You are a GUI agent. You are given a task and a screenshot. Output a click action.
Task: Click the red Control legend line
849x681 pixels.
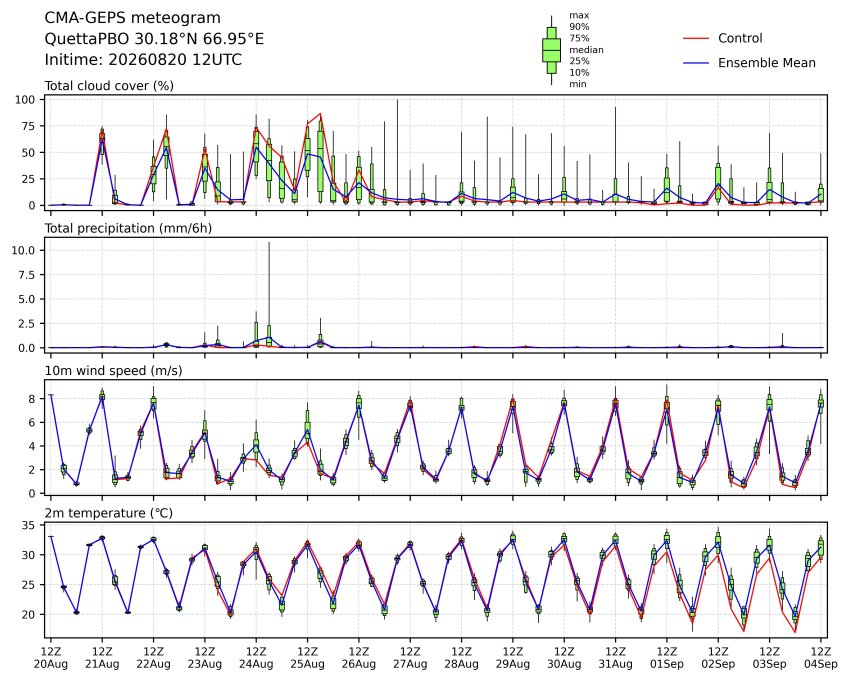696,38
